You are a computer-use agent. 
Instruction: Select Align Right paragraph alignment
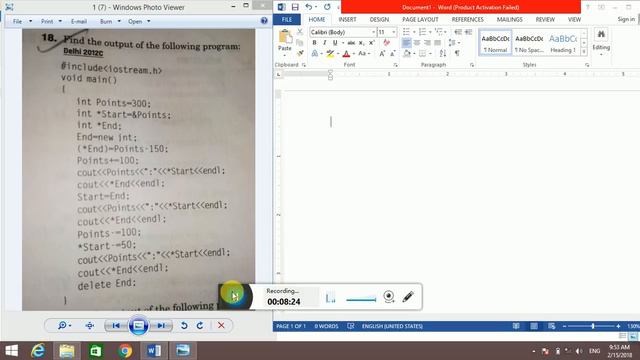coord(427,43)
